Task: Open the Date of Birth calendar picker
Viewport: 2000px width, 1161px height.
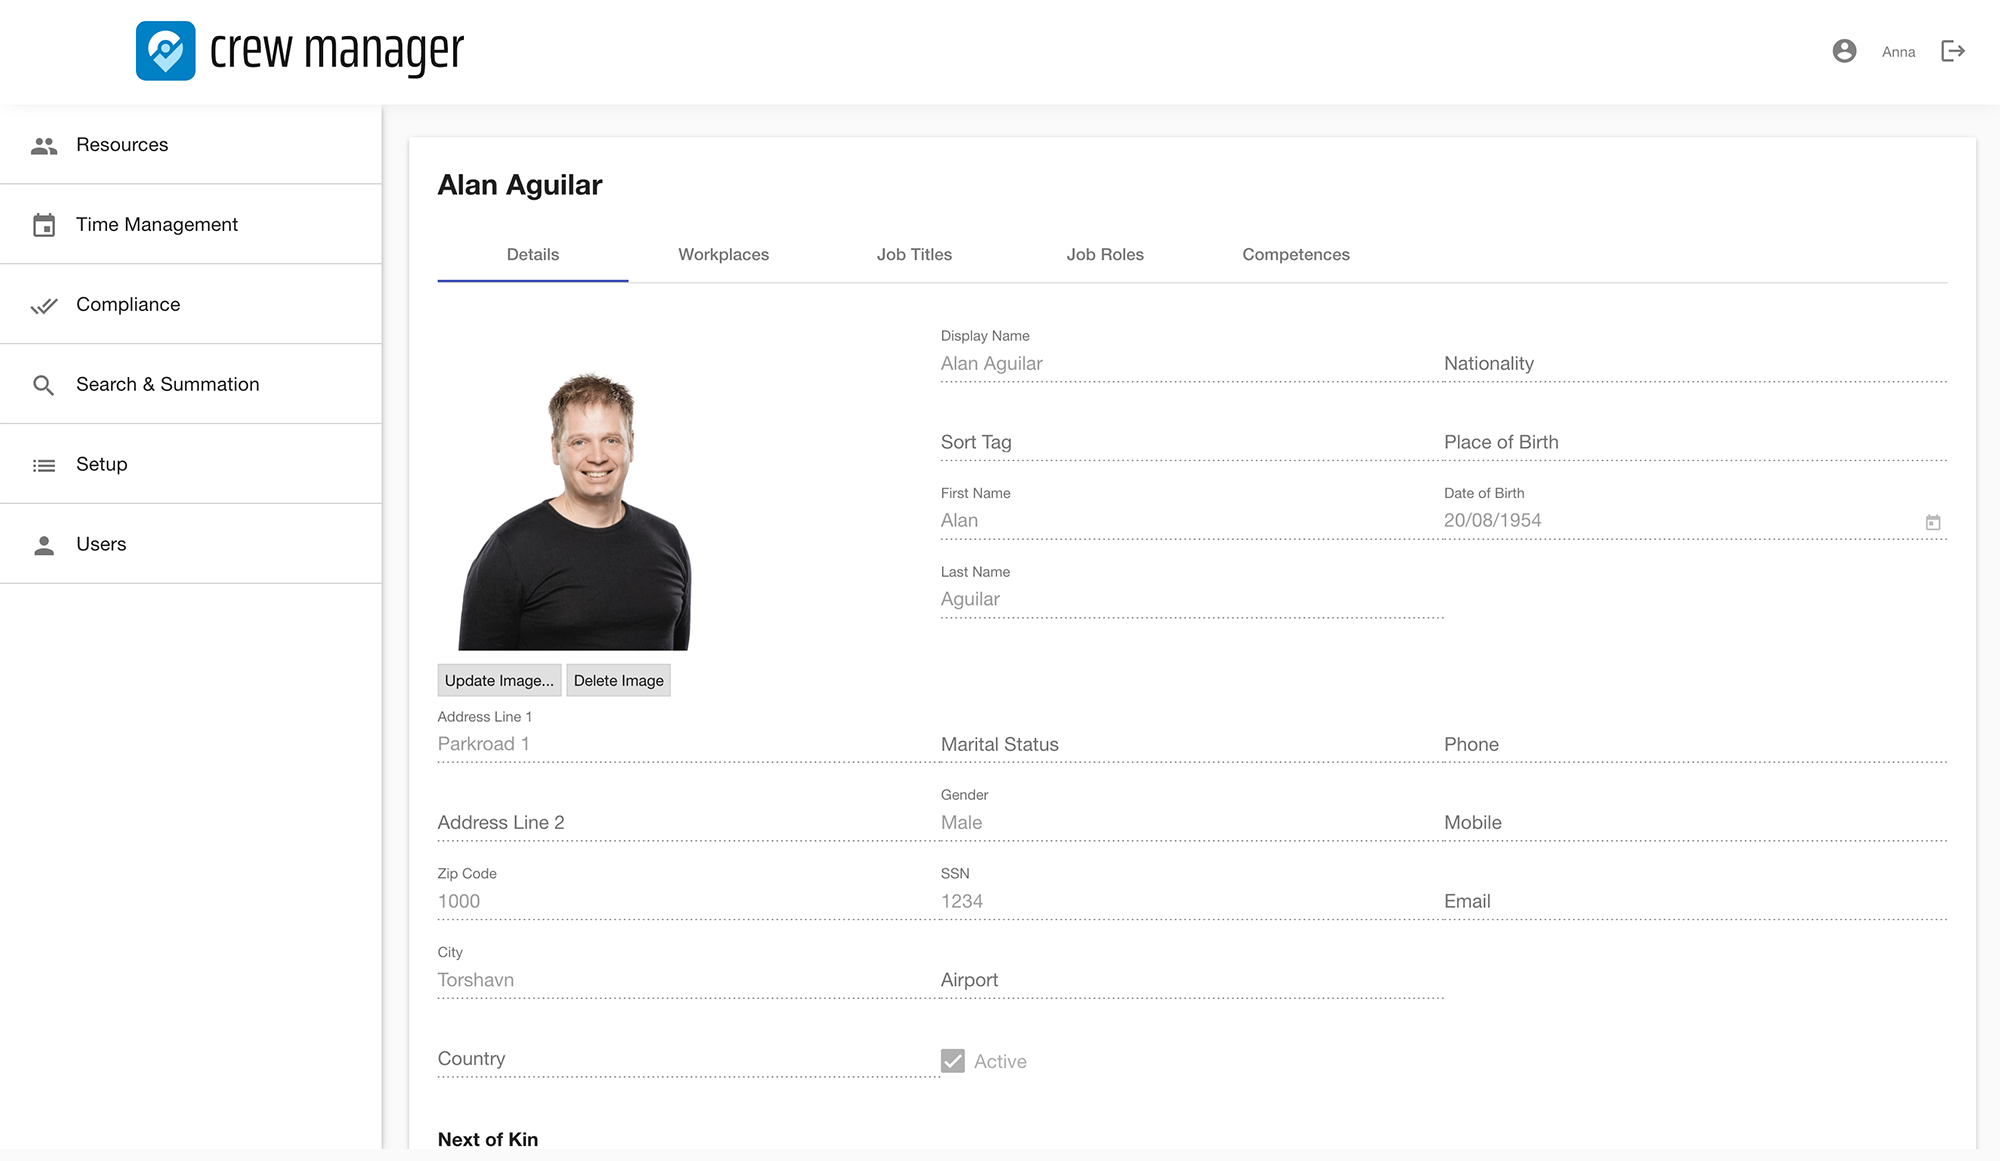Action: (1933, 522)
